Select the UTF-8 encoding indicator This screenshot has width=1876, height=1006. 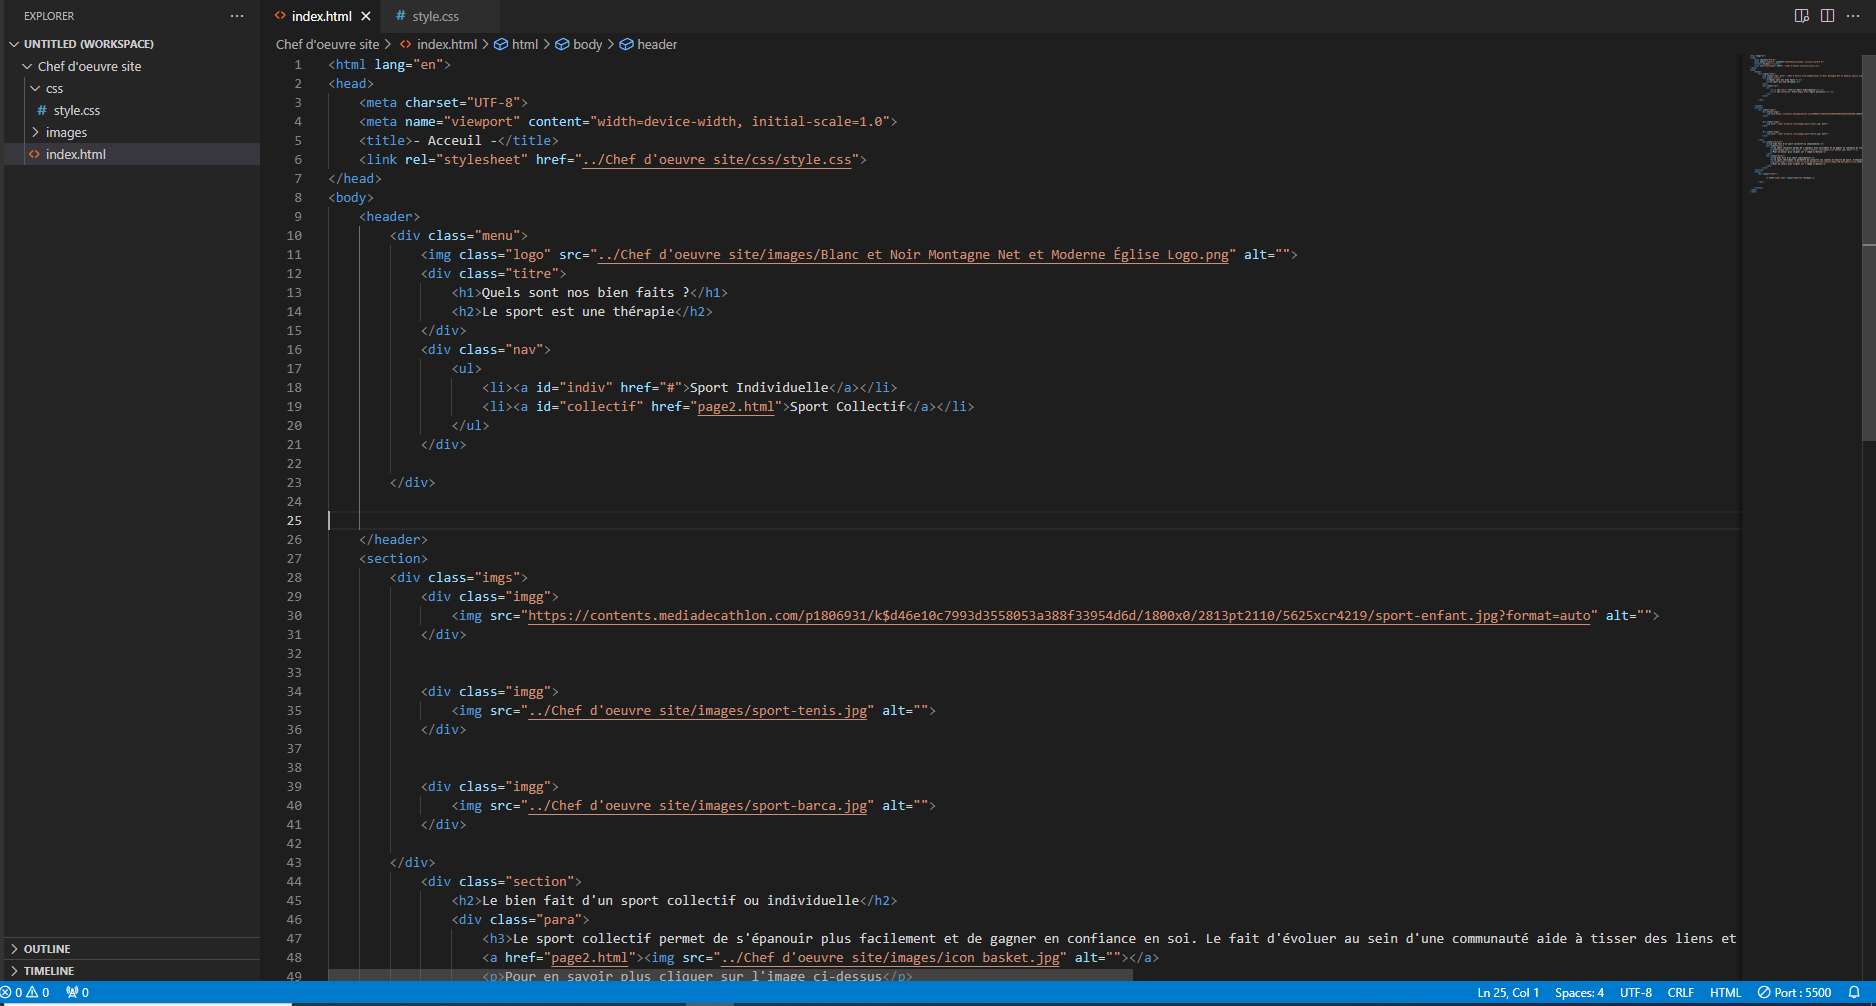point(1636,992)
